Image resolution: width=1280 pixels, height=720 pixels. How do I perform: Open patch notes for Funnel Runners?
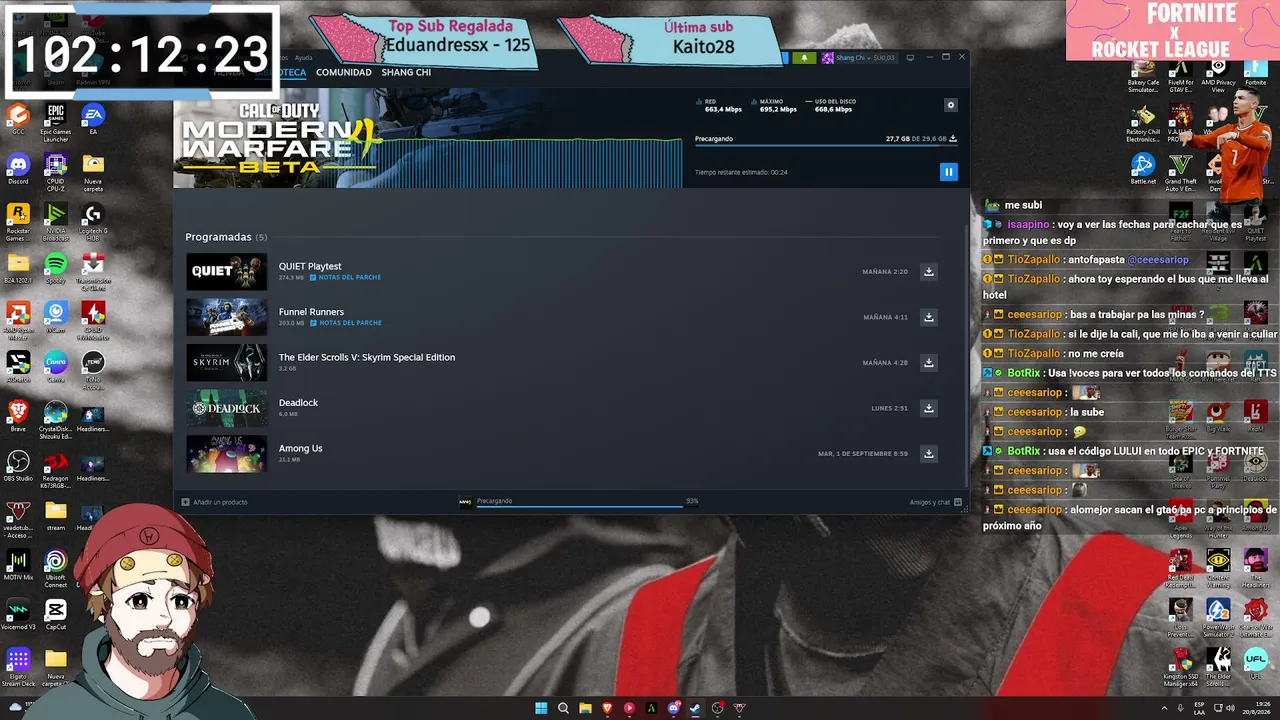coord(345,323)
